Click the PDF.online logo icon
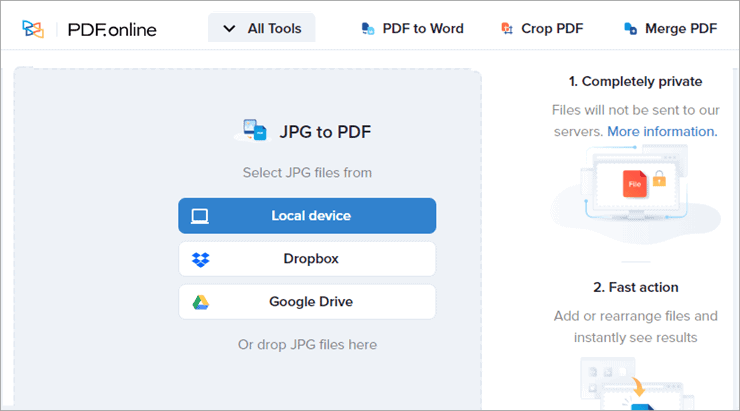The height and width of the screenshot is (411, 740). [x=33, y=29]
